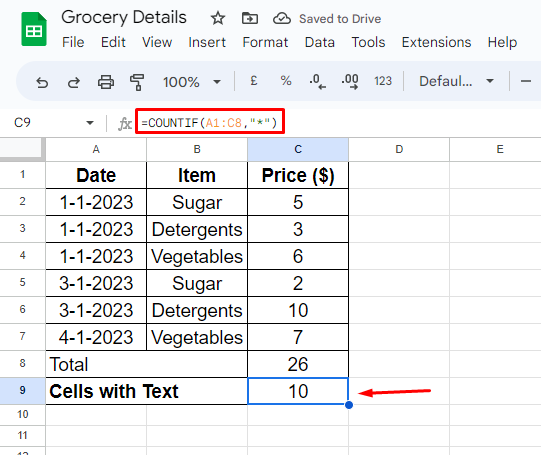Format as percent
Viewport: 541px width, 455px height.
click(x=286, y=81)
